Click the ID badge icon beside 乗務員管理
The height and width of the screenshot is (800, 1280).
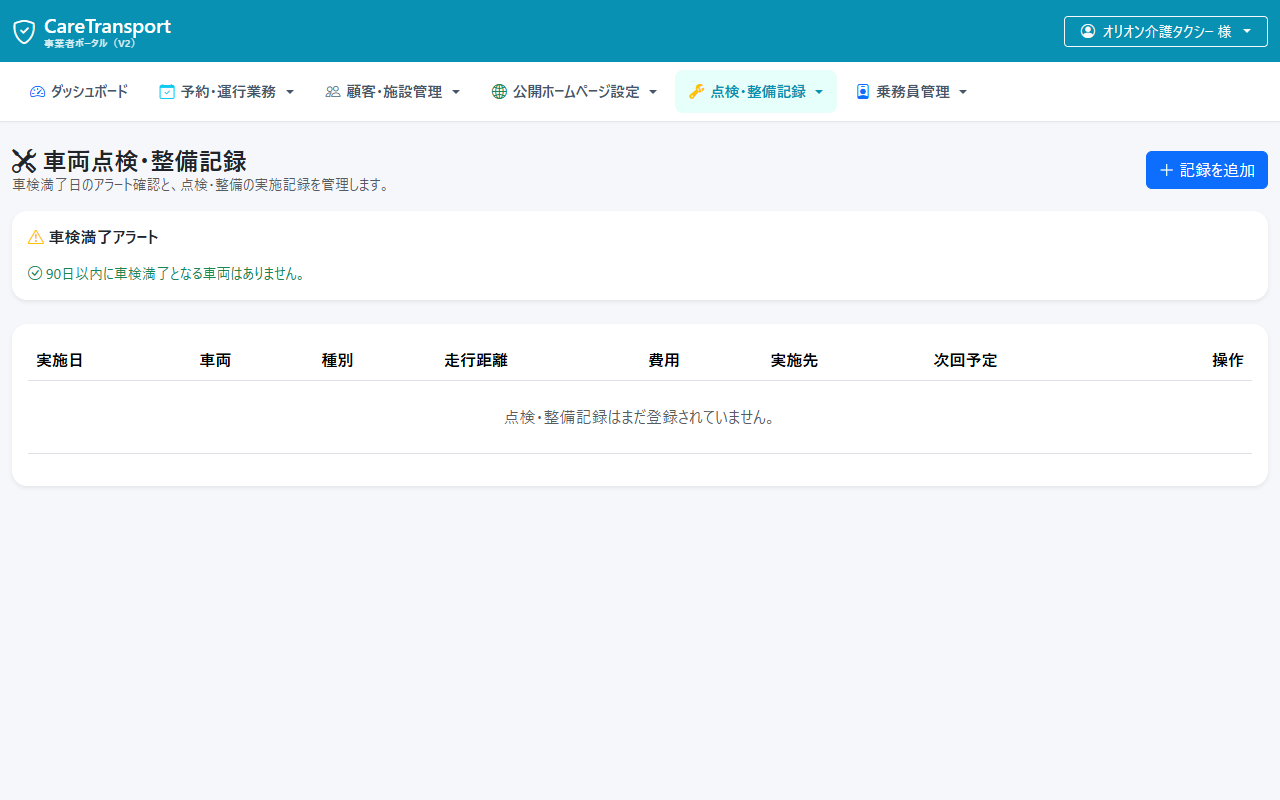pos(863,92)
